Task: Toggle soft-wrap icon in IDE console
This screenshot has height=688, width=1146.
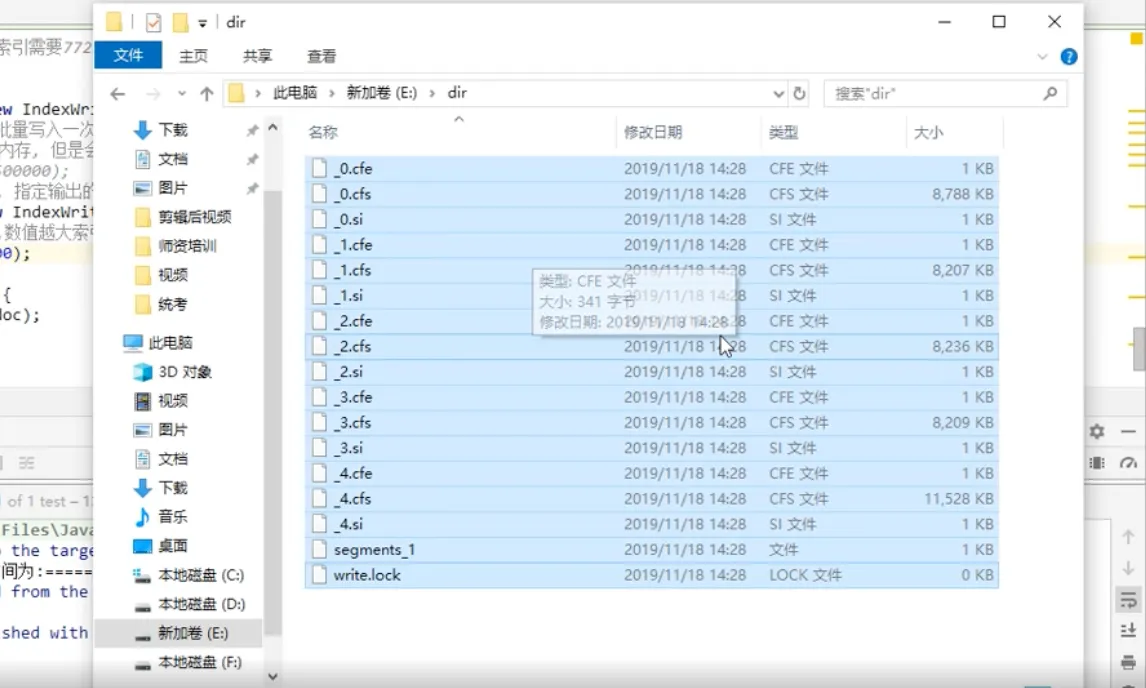Action: pyautogui.click(x=1128, y=600)
